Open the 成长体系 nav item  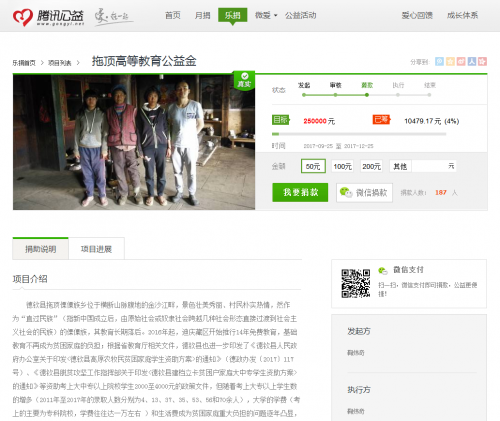click(x=462, y=15)
